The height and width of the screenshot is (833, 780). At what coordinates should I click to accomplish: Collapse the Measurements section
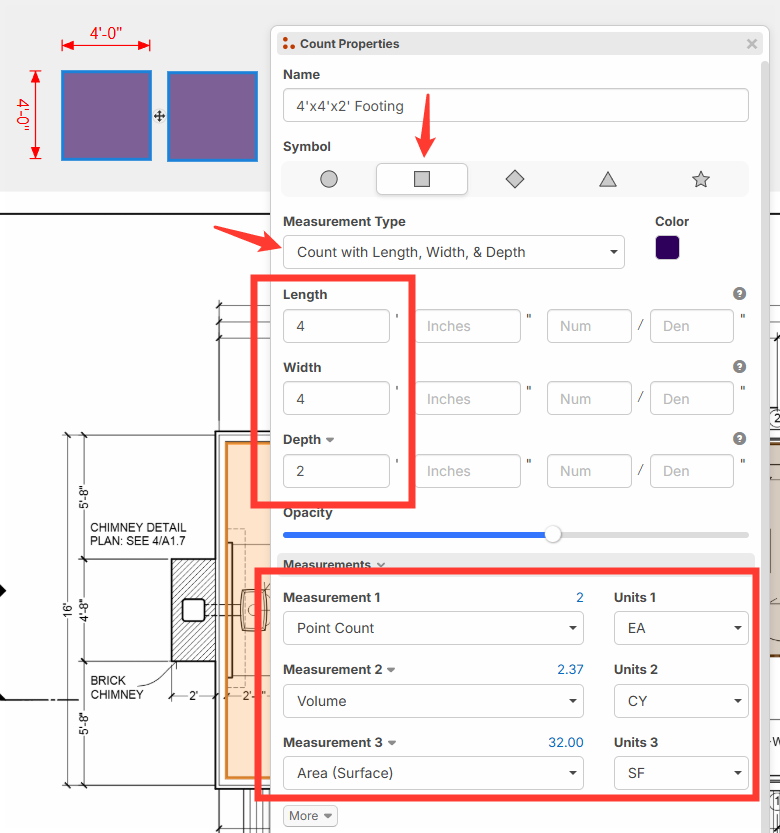[381, 565]
